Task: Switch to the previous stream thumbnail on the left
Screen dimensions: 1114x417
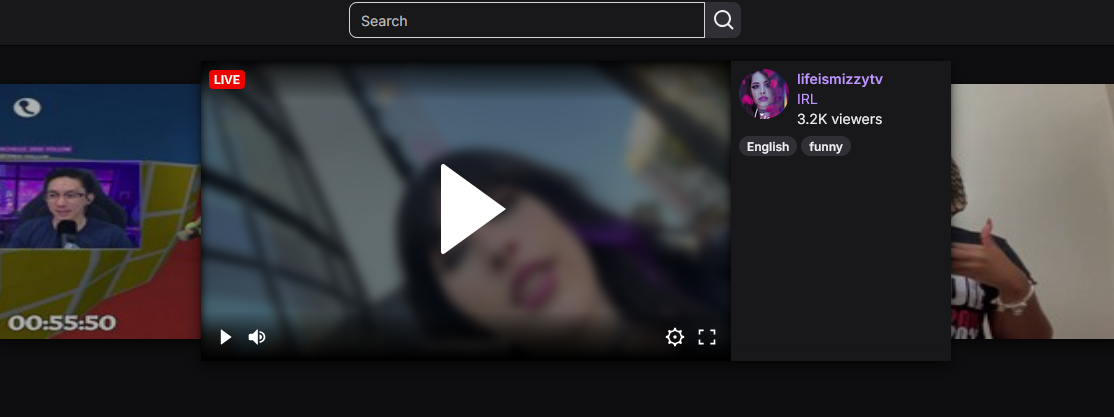Action: pyautogui.click(x=100, y=211)
